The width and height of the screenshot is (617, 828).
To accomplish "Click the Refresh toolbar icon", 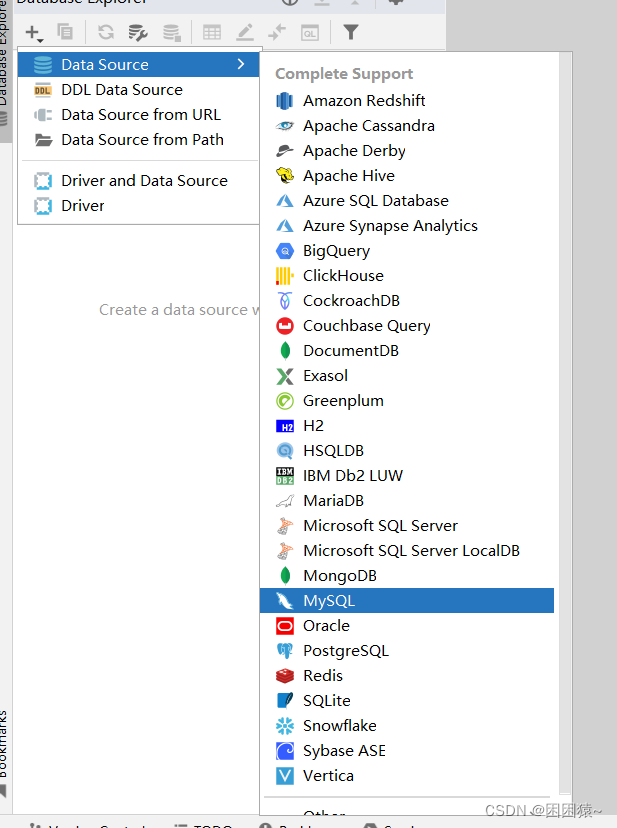I will [x=106, y=32].
